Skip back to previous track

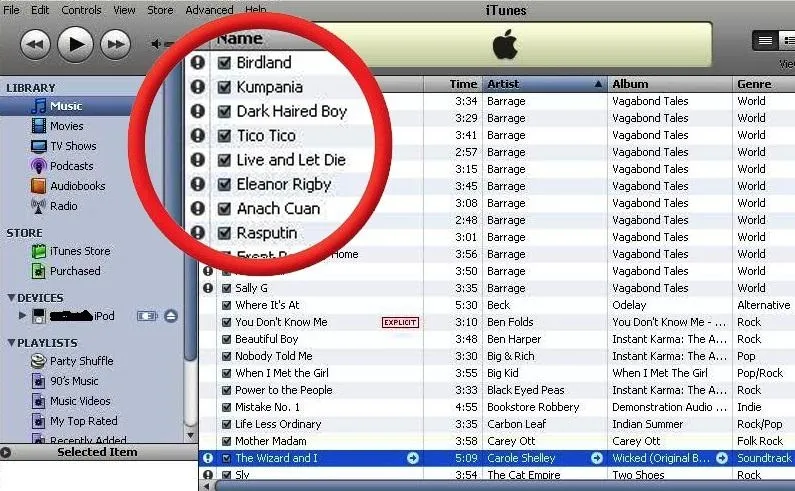[35, 45]
